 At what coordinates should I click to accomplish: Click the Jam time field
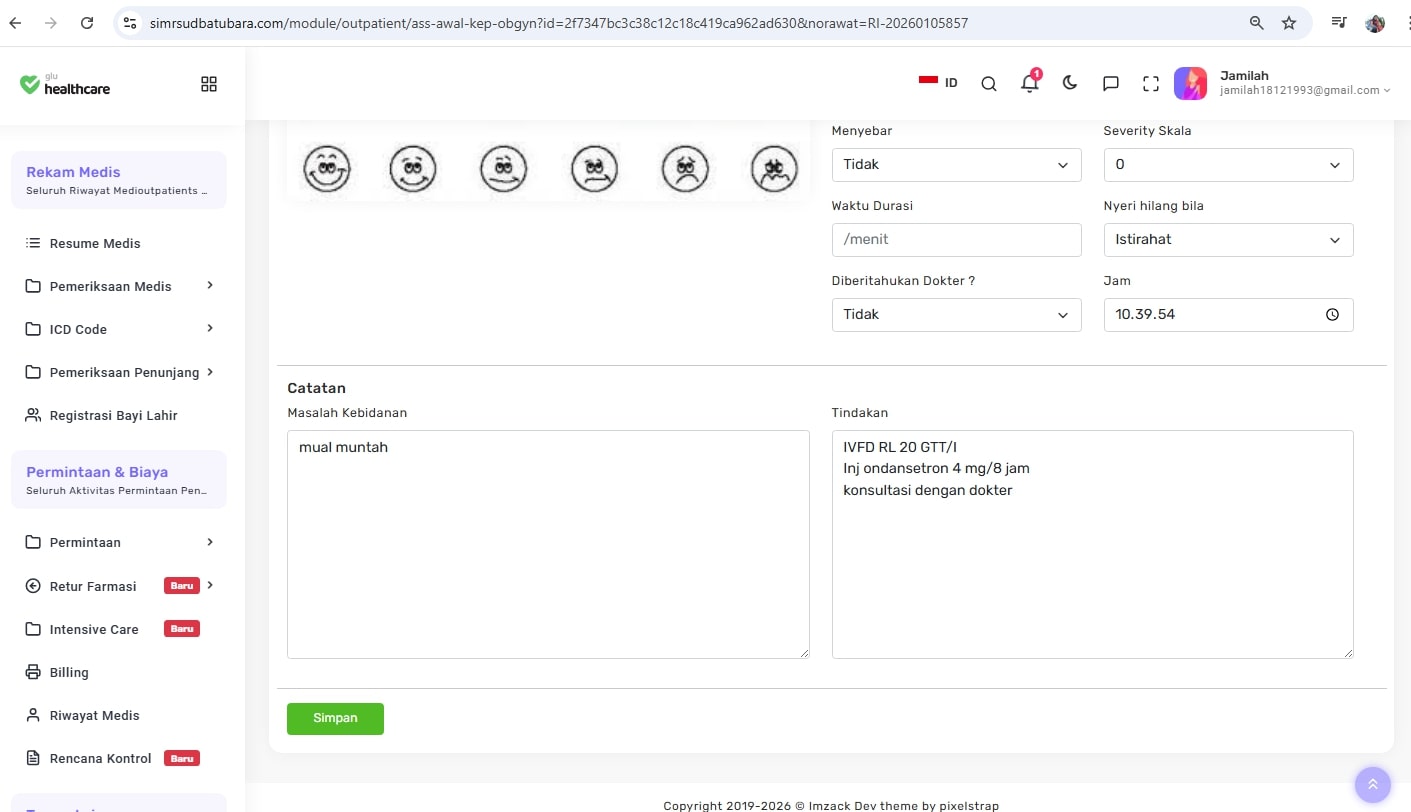(x=1229, y=315)
